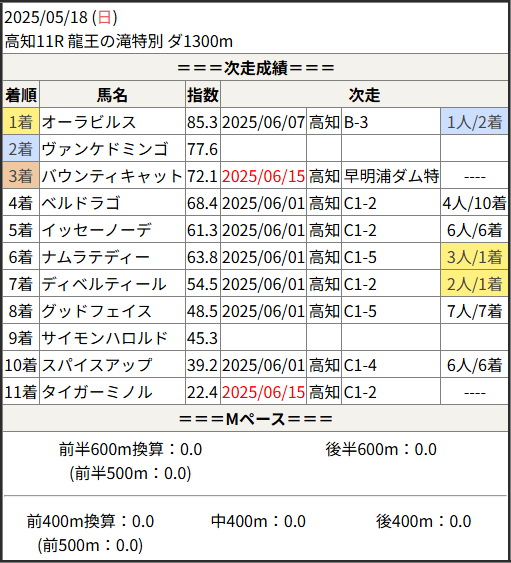Click the 次走成績 section heading
Screen dimensions: 511x563
coord(256,68)
